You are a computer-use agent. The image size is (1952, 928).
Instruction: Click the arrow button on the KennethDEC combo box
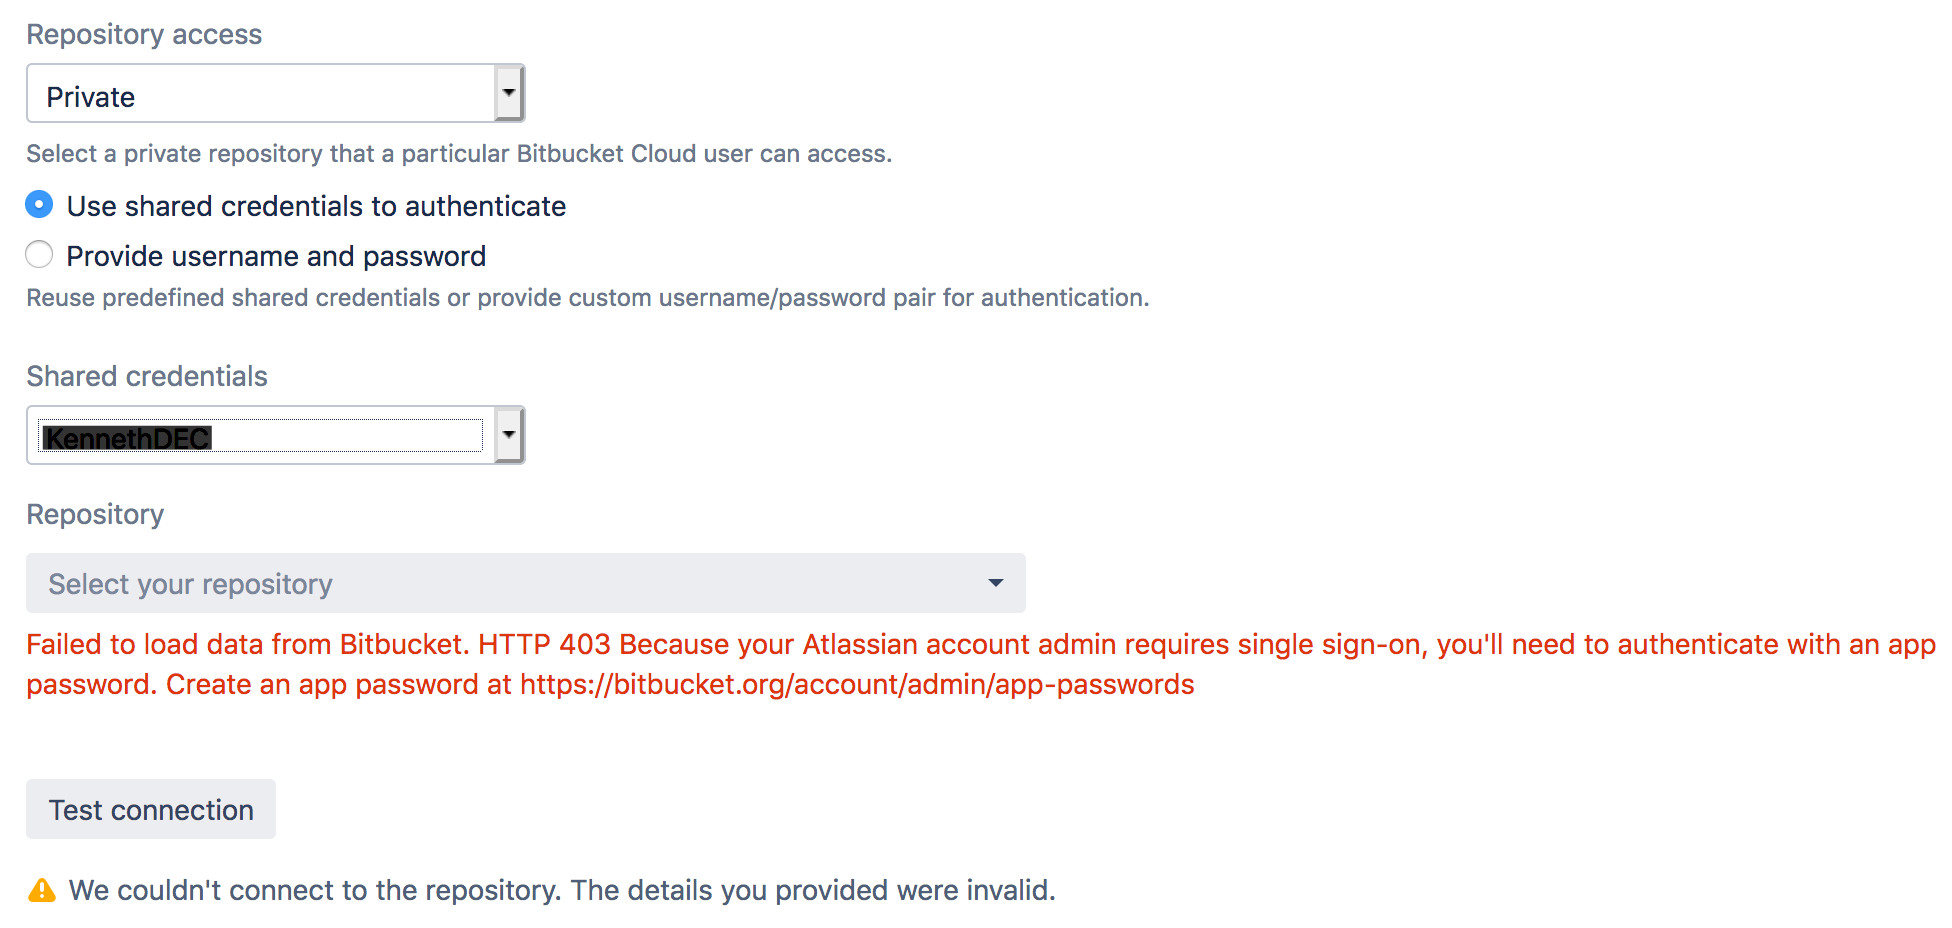509,435
